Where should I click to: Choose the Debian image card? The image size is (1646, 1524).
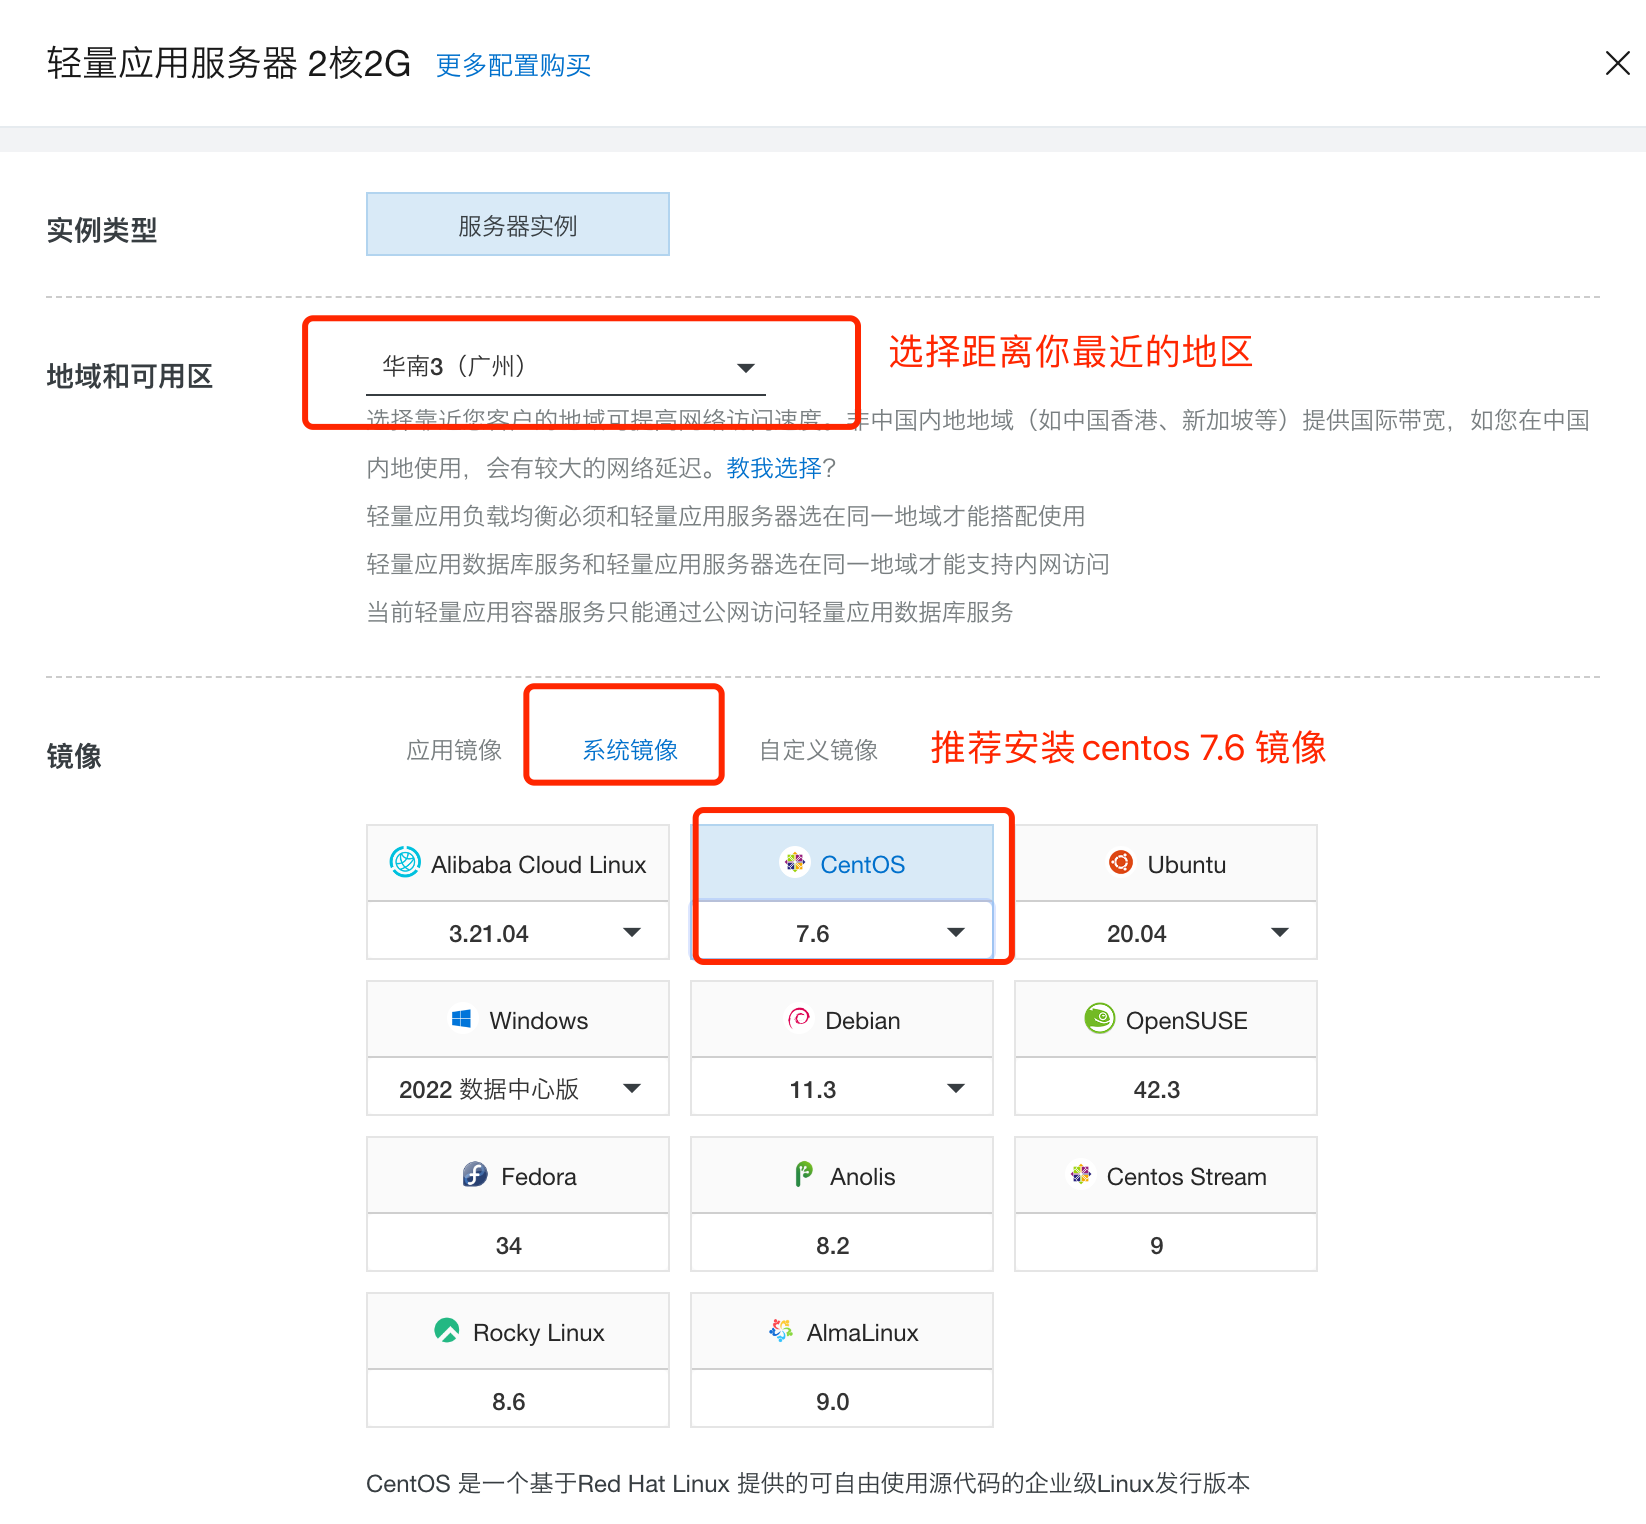[x=842, y=1019]
